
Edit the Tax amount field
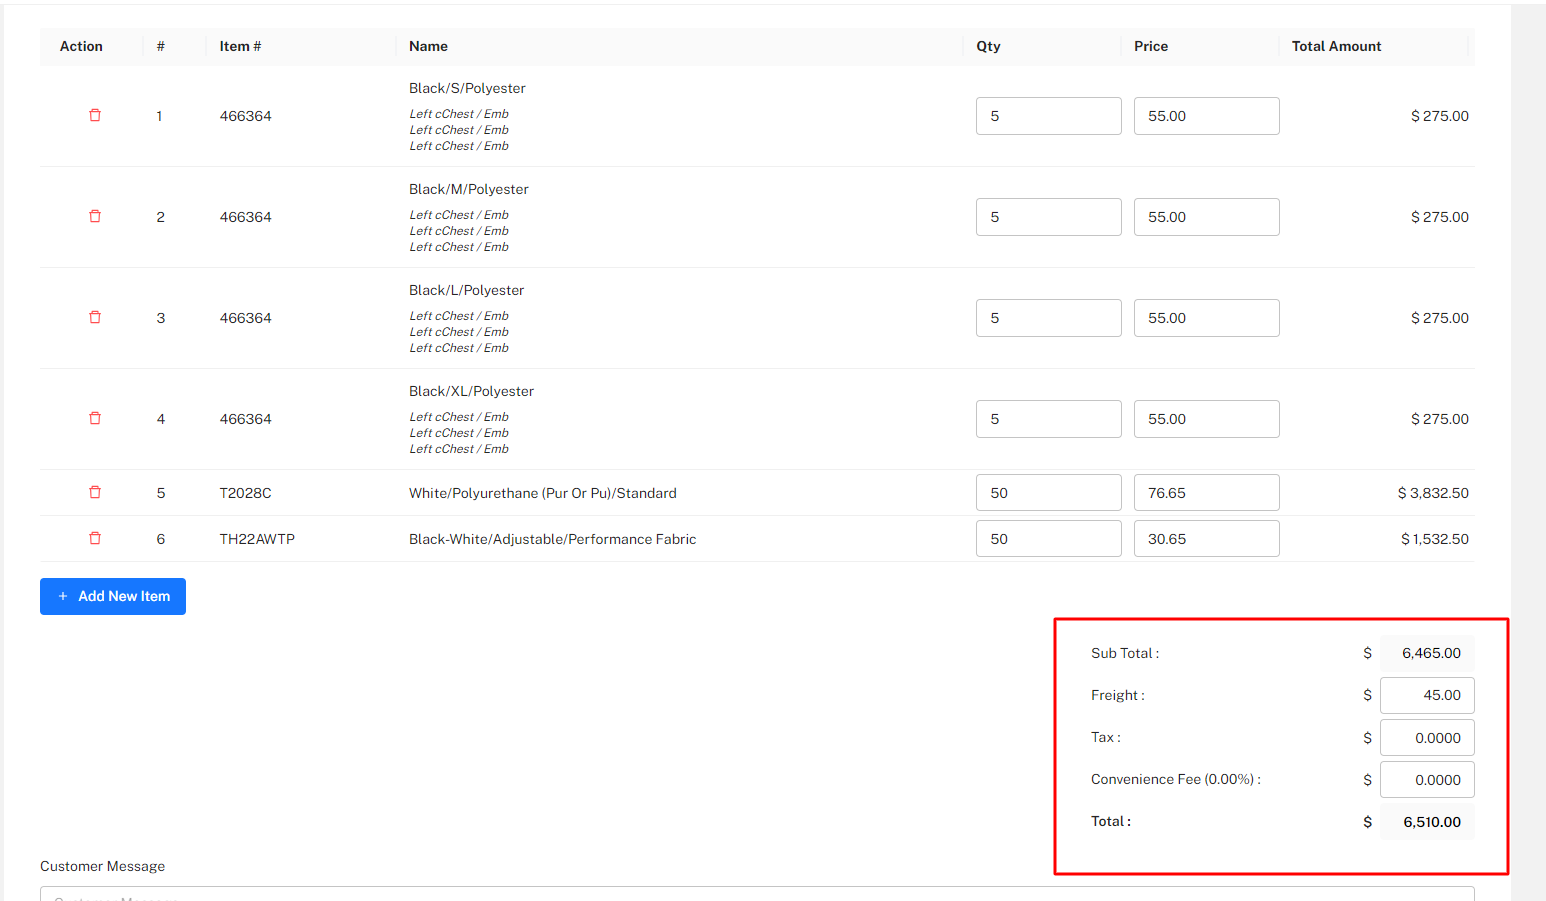1426,738
